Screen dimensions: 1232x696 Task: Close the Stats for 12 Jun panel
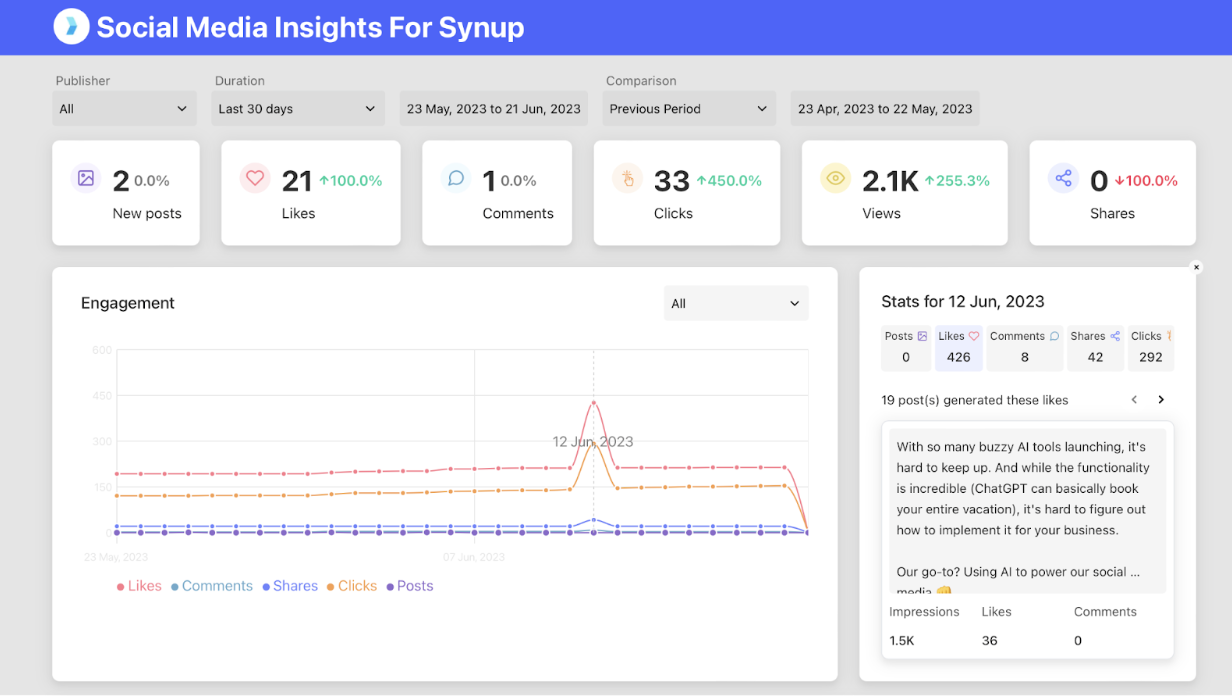coord(1196,267)
